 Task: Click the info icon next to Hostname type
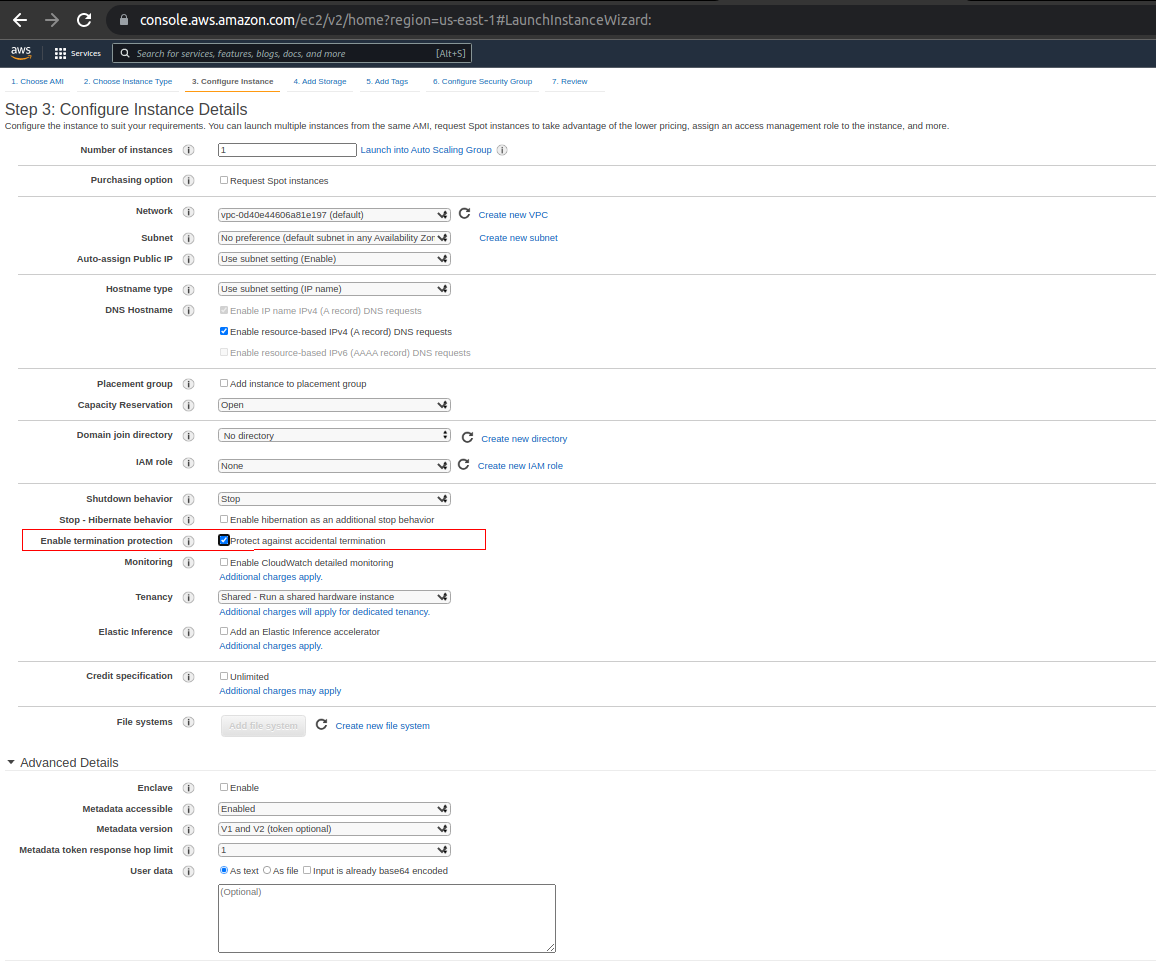tap(189, 290)
